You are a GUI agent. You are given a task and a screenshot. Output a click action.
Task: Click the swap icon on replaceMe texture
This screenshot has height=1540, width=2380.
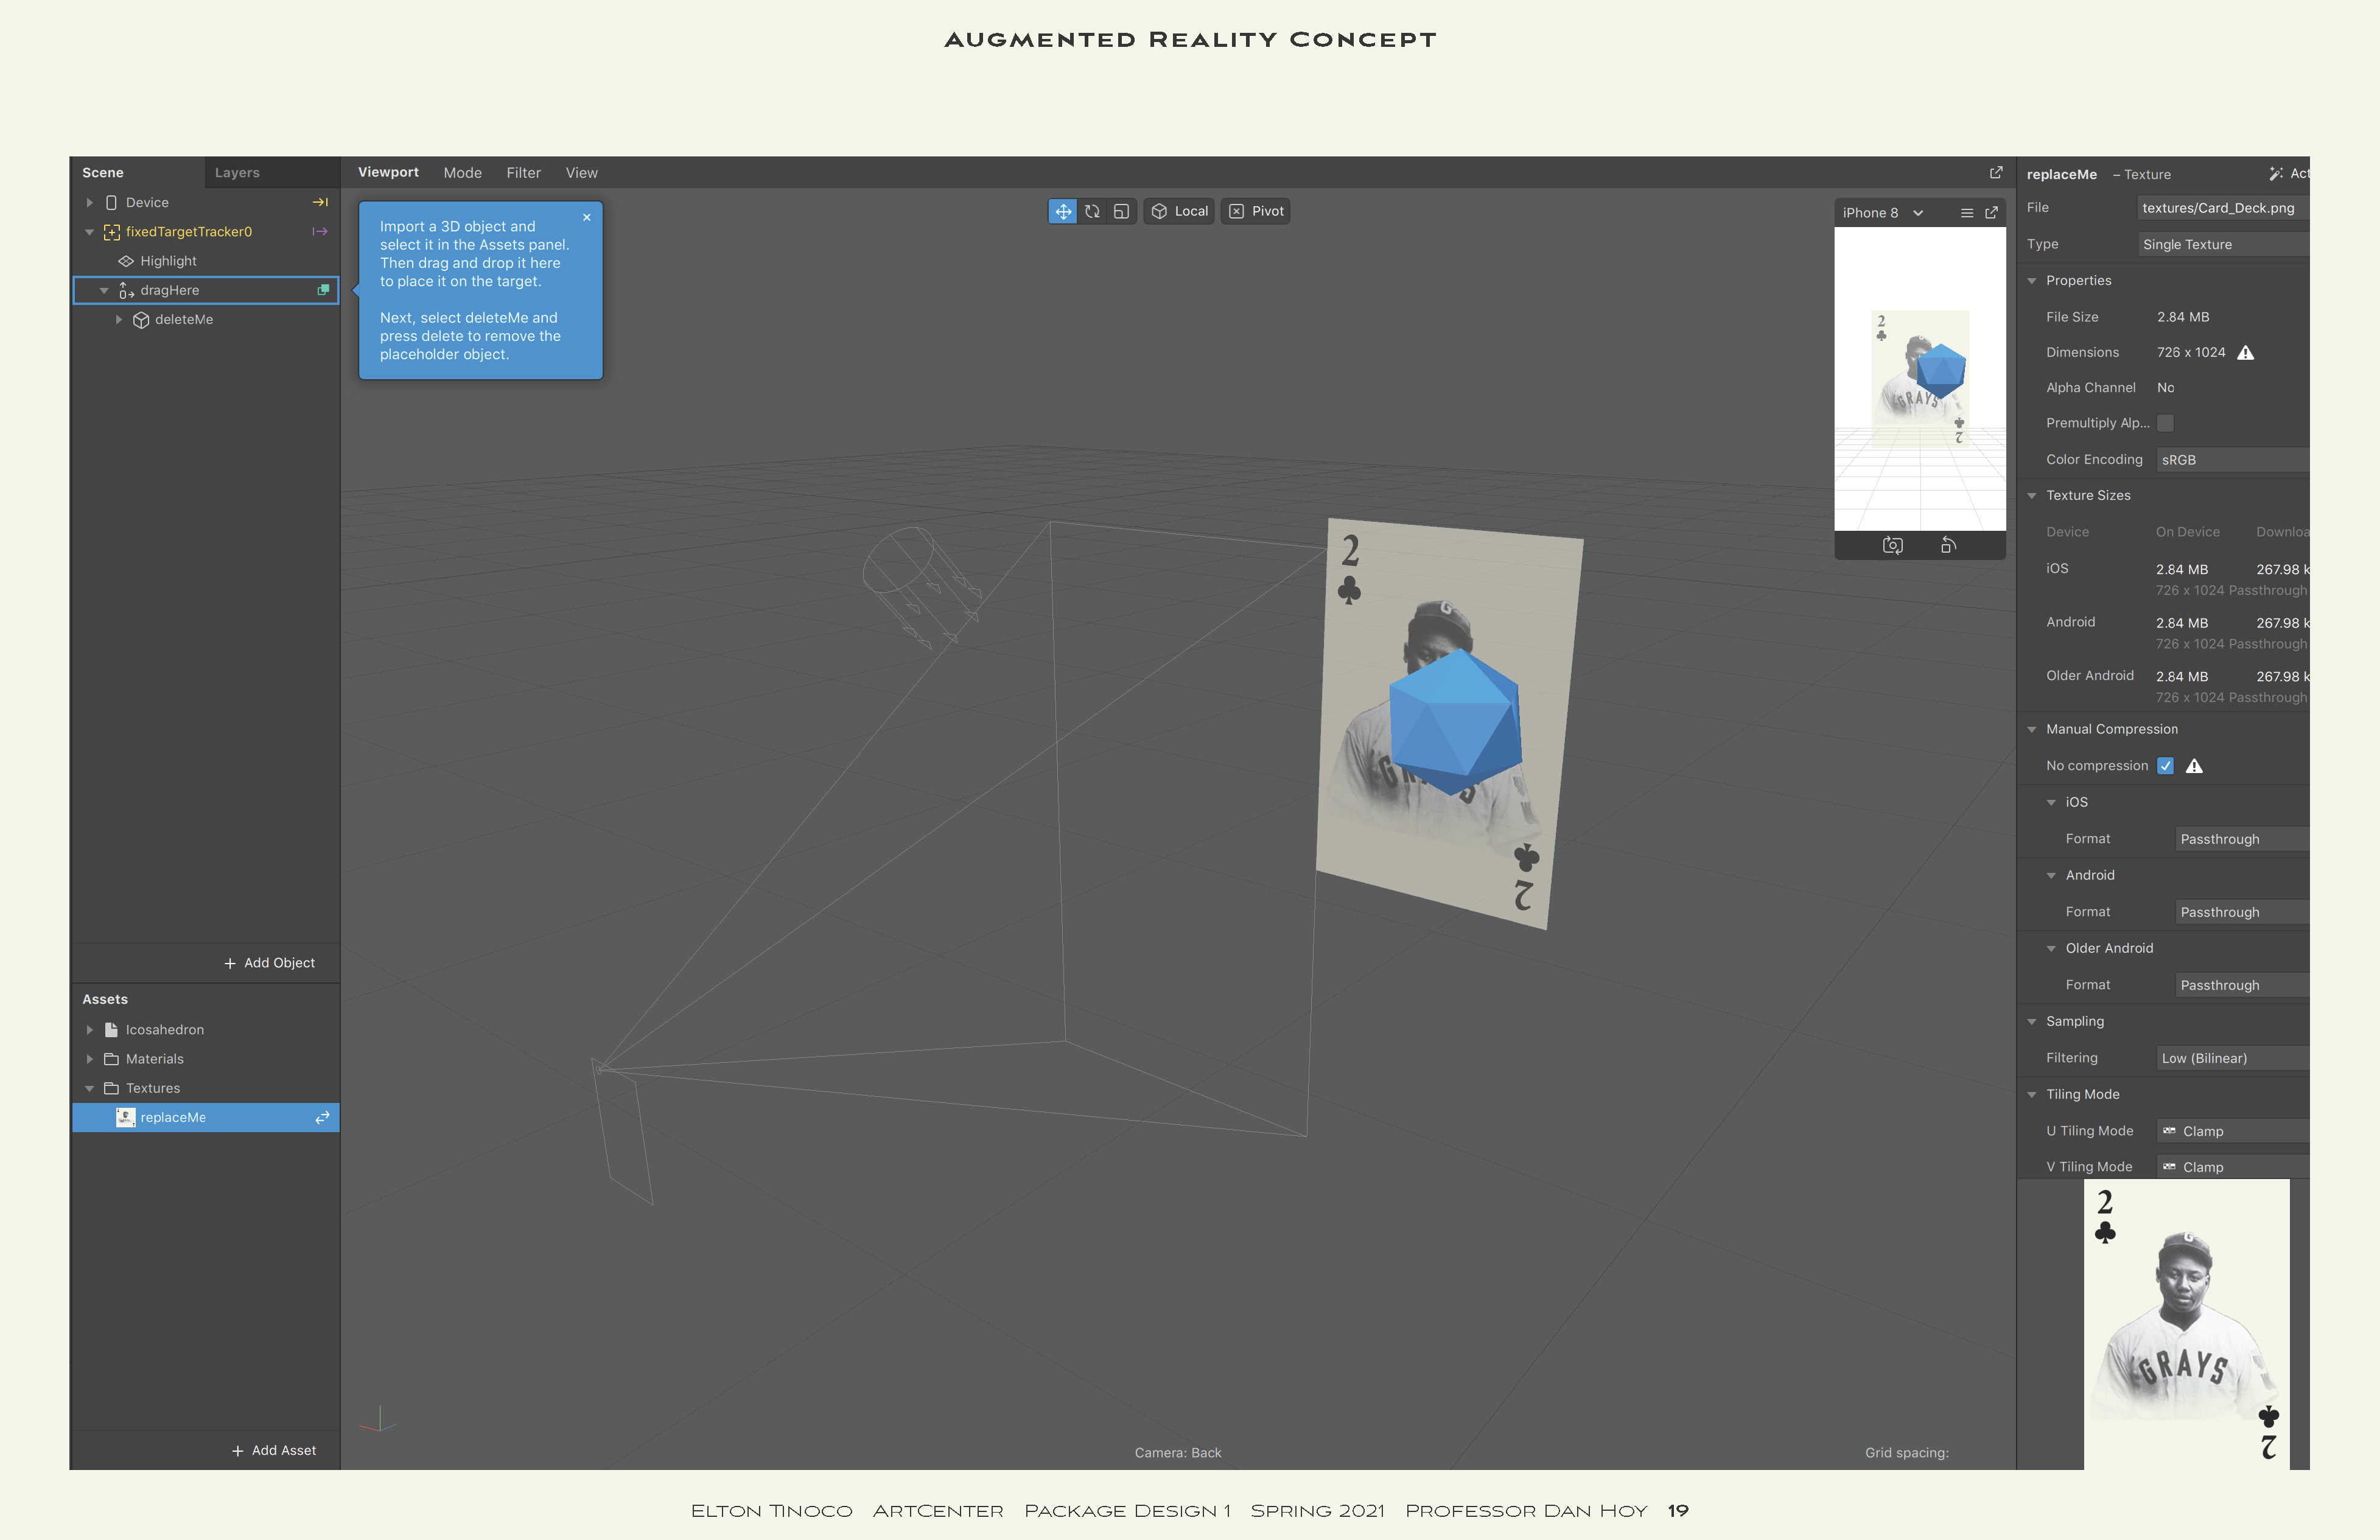pos(322,1118)
